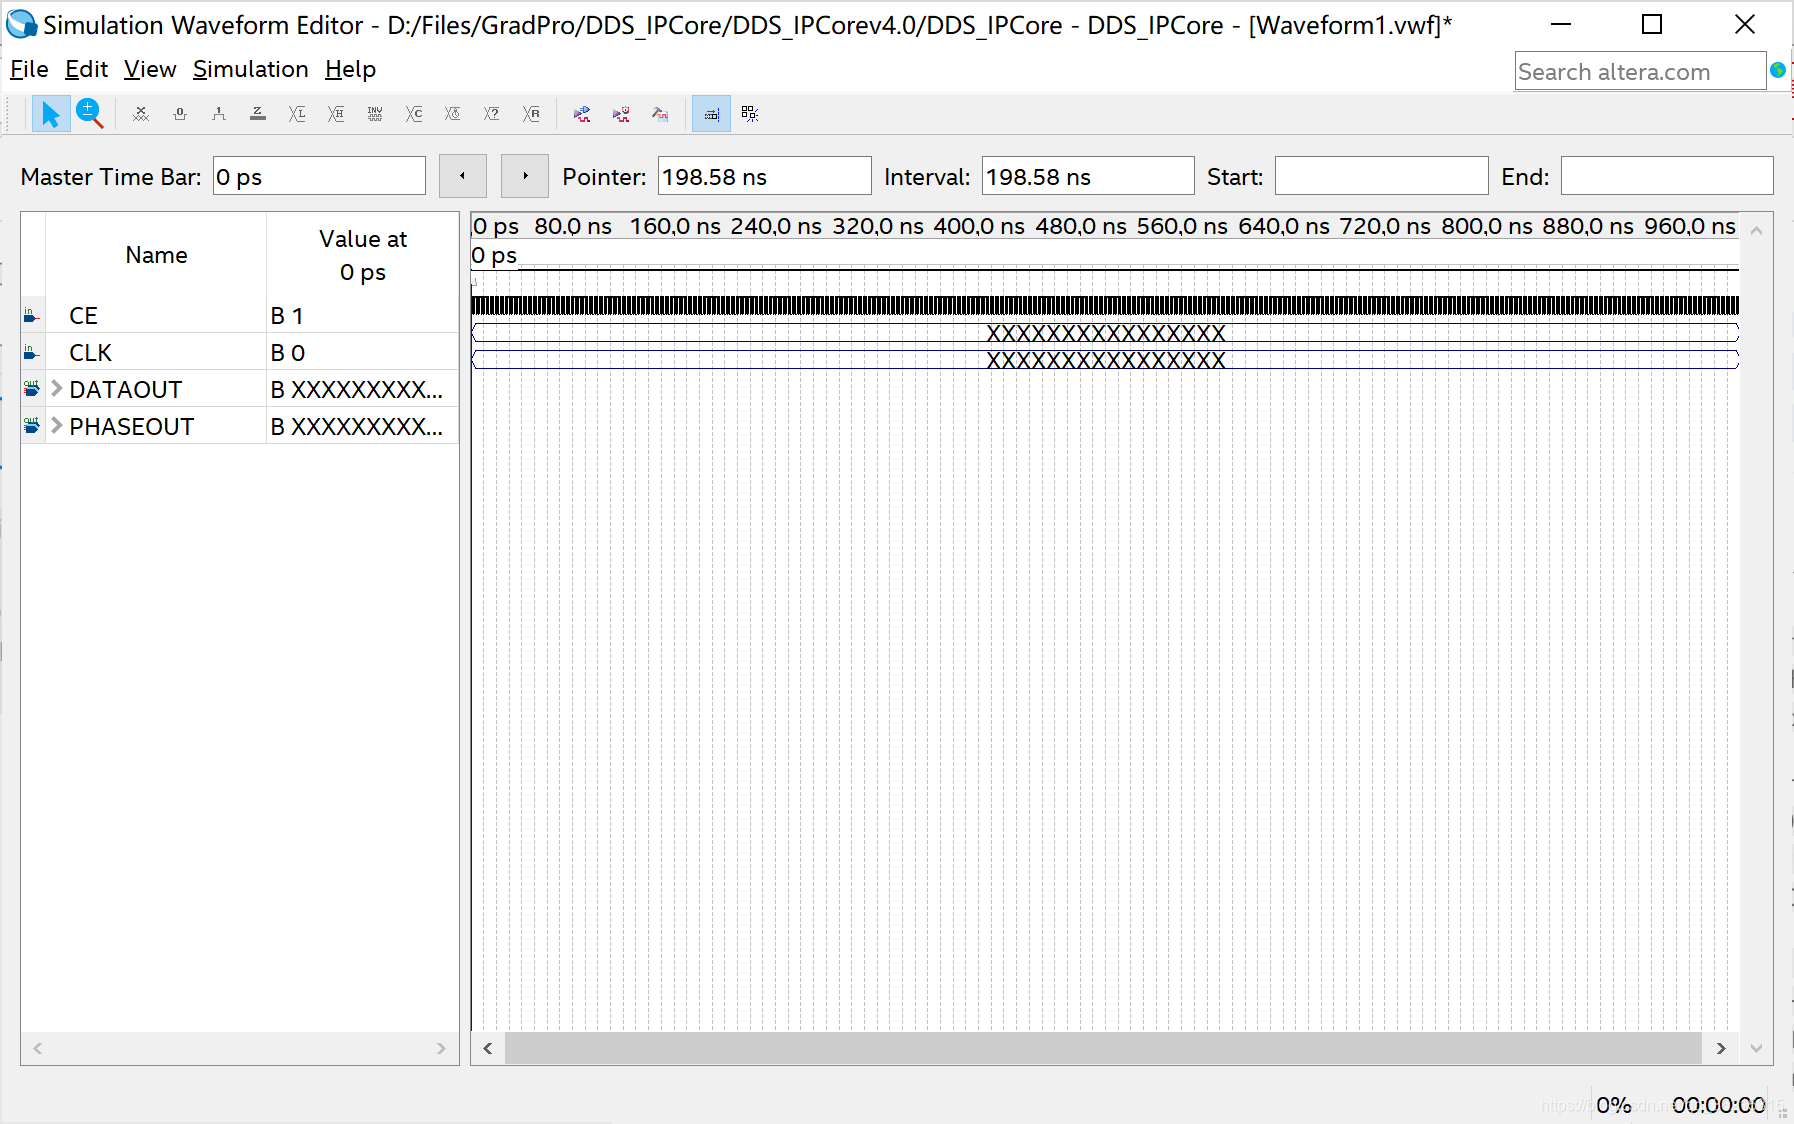Click the 'Value at 0 ps' header
The width and height of the screenshot is (1794, 1124).
tap(363, 255)
